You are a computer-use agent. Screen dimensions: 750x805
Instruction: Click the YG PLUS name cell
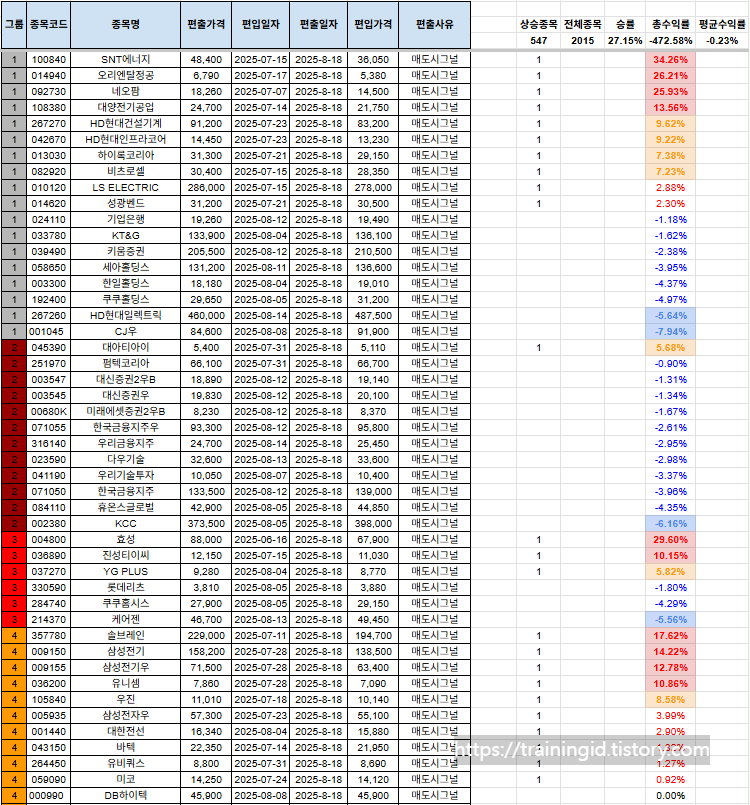tap(125, 571)
